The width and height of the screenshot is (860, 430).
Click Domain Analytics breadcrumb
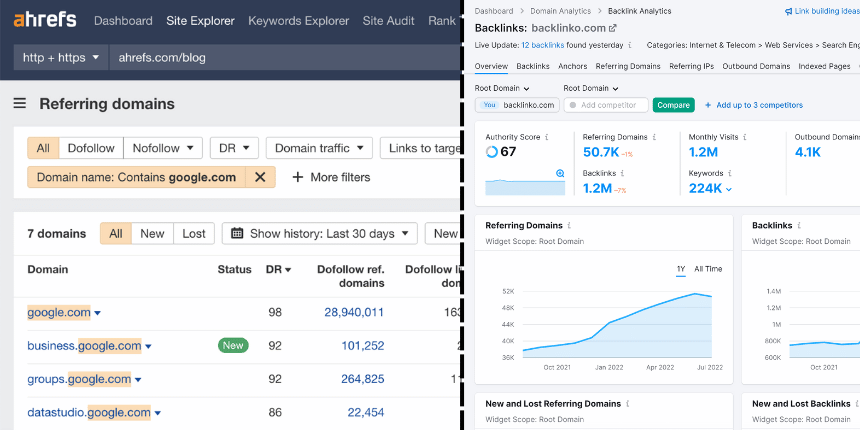pos(563,11)
